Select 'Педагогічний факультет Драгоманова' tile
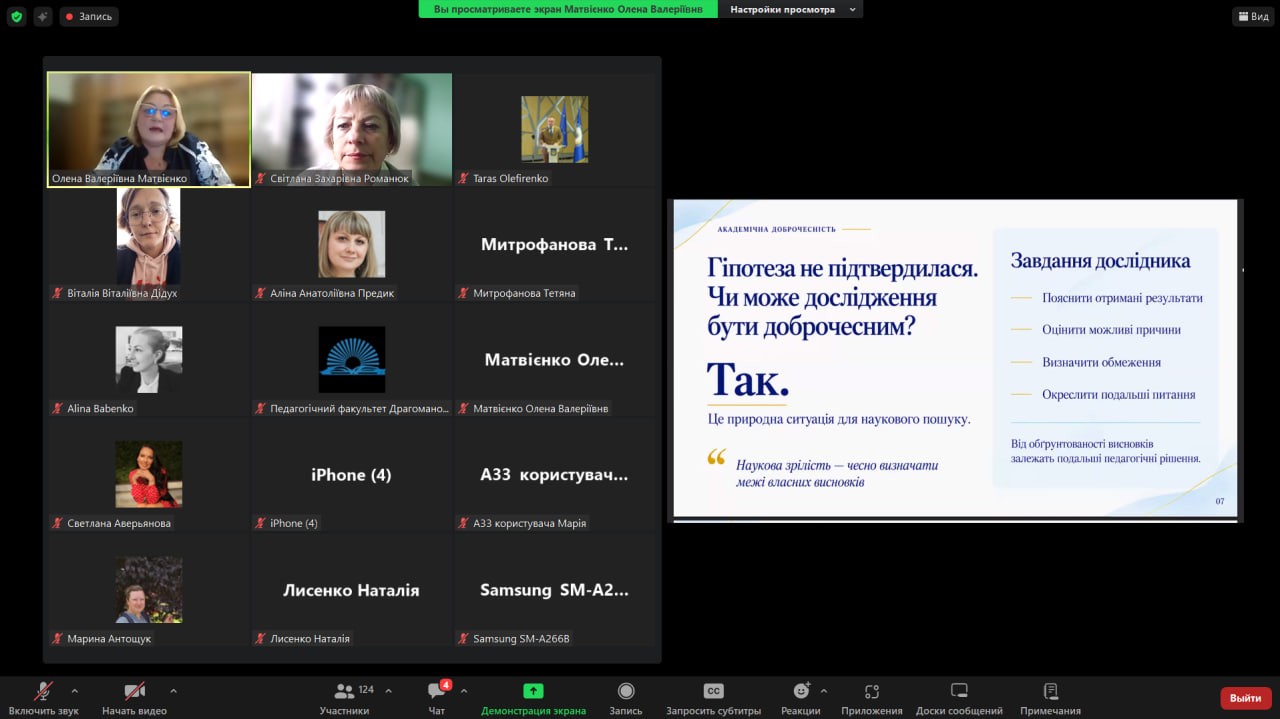Screen dimensions: 1280x719 [352, 359]
